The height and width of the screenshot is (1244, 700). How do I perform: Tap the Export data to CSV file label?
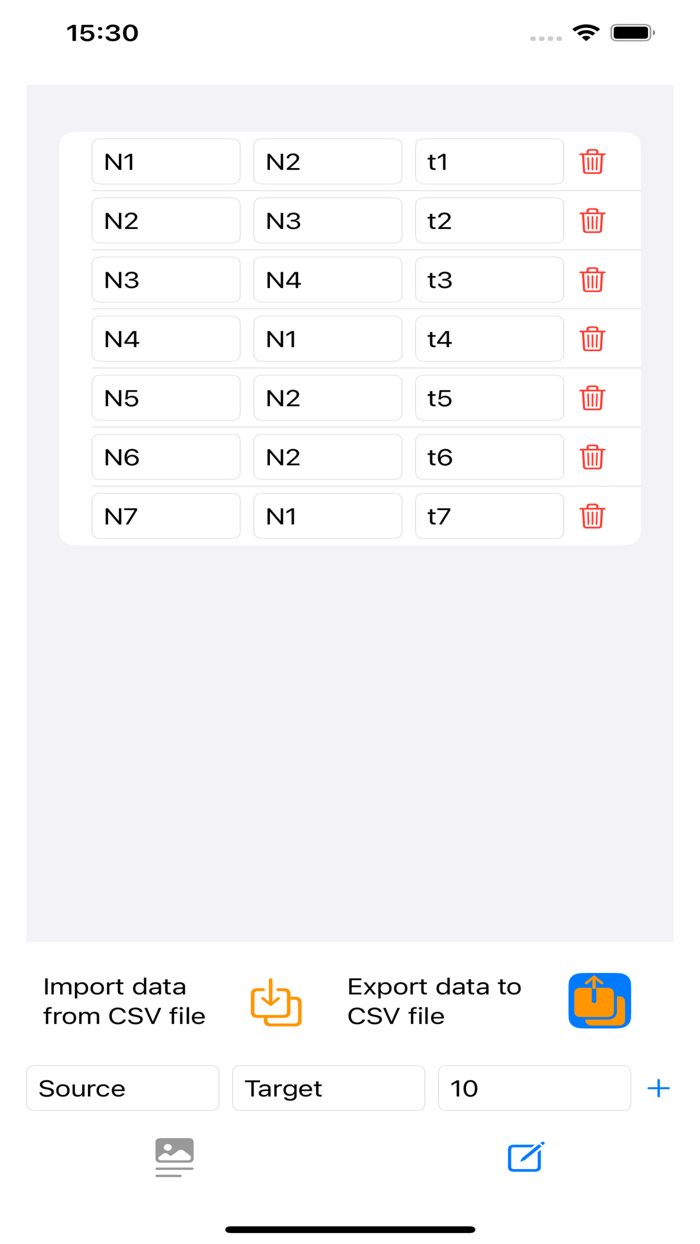(x=434, y=1001)
